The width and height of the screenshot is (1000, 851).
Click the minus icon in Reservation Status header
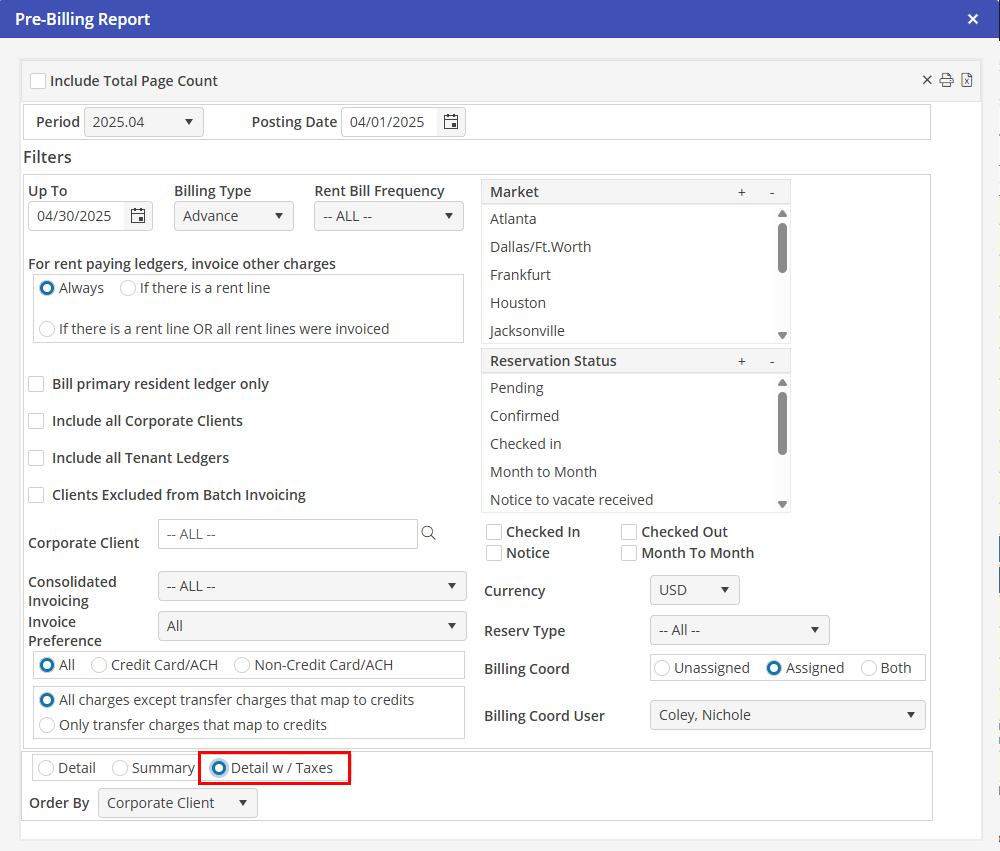click(771, 361)
